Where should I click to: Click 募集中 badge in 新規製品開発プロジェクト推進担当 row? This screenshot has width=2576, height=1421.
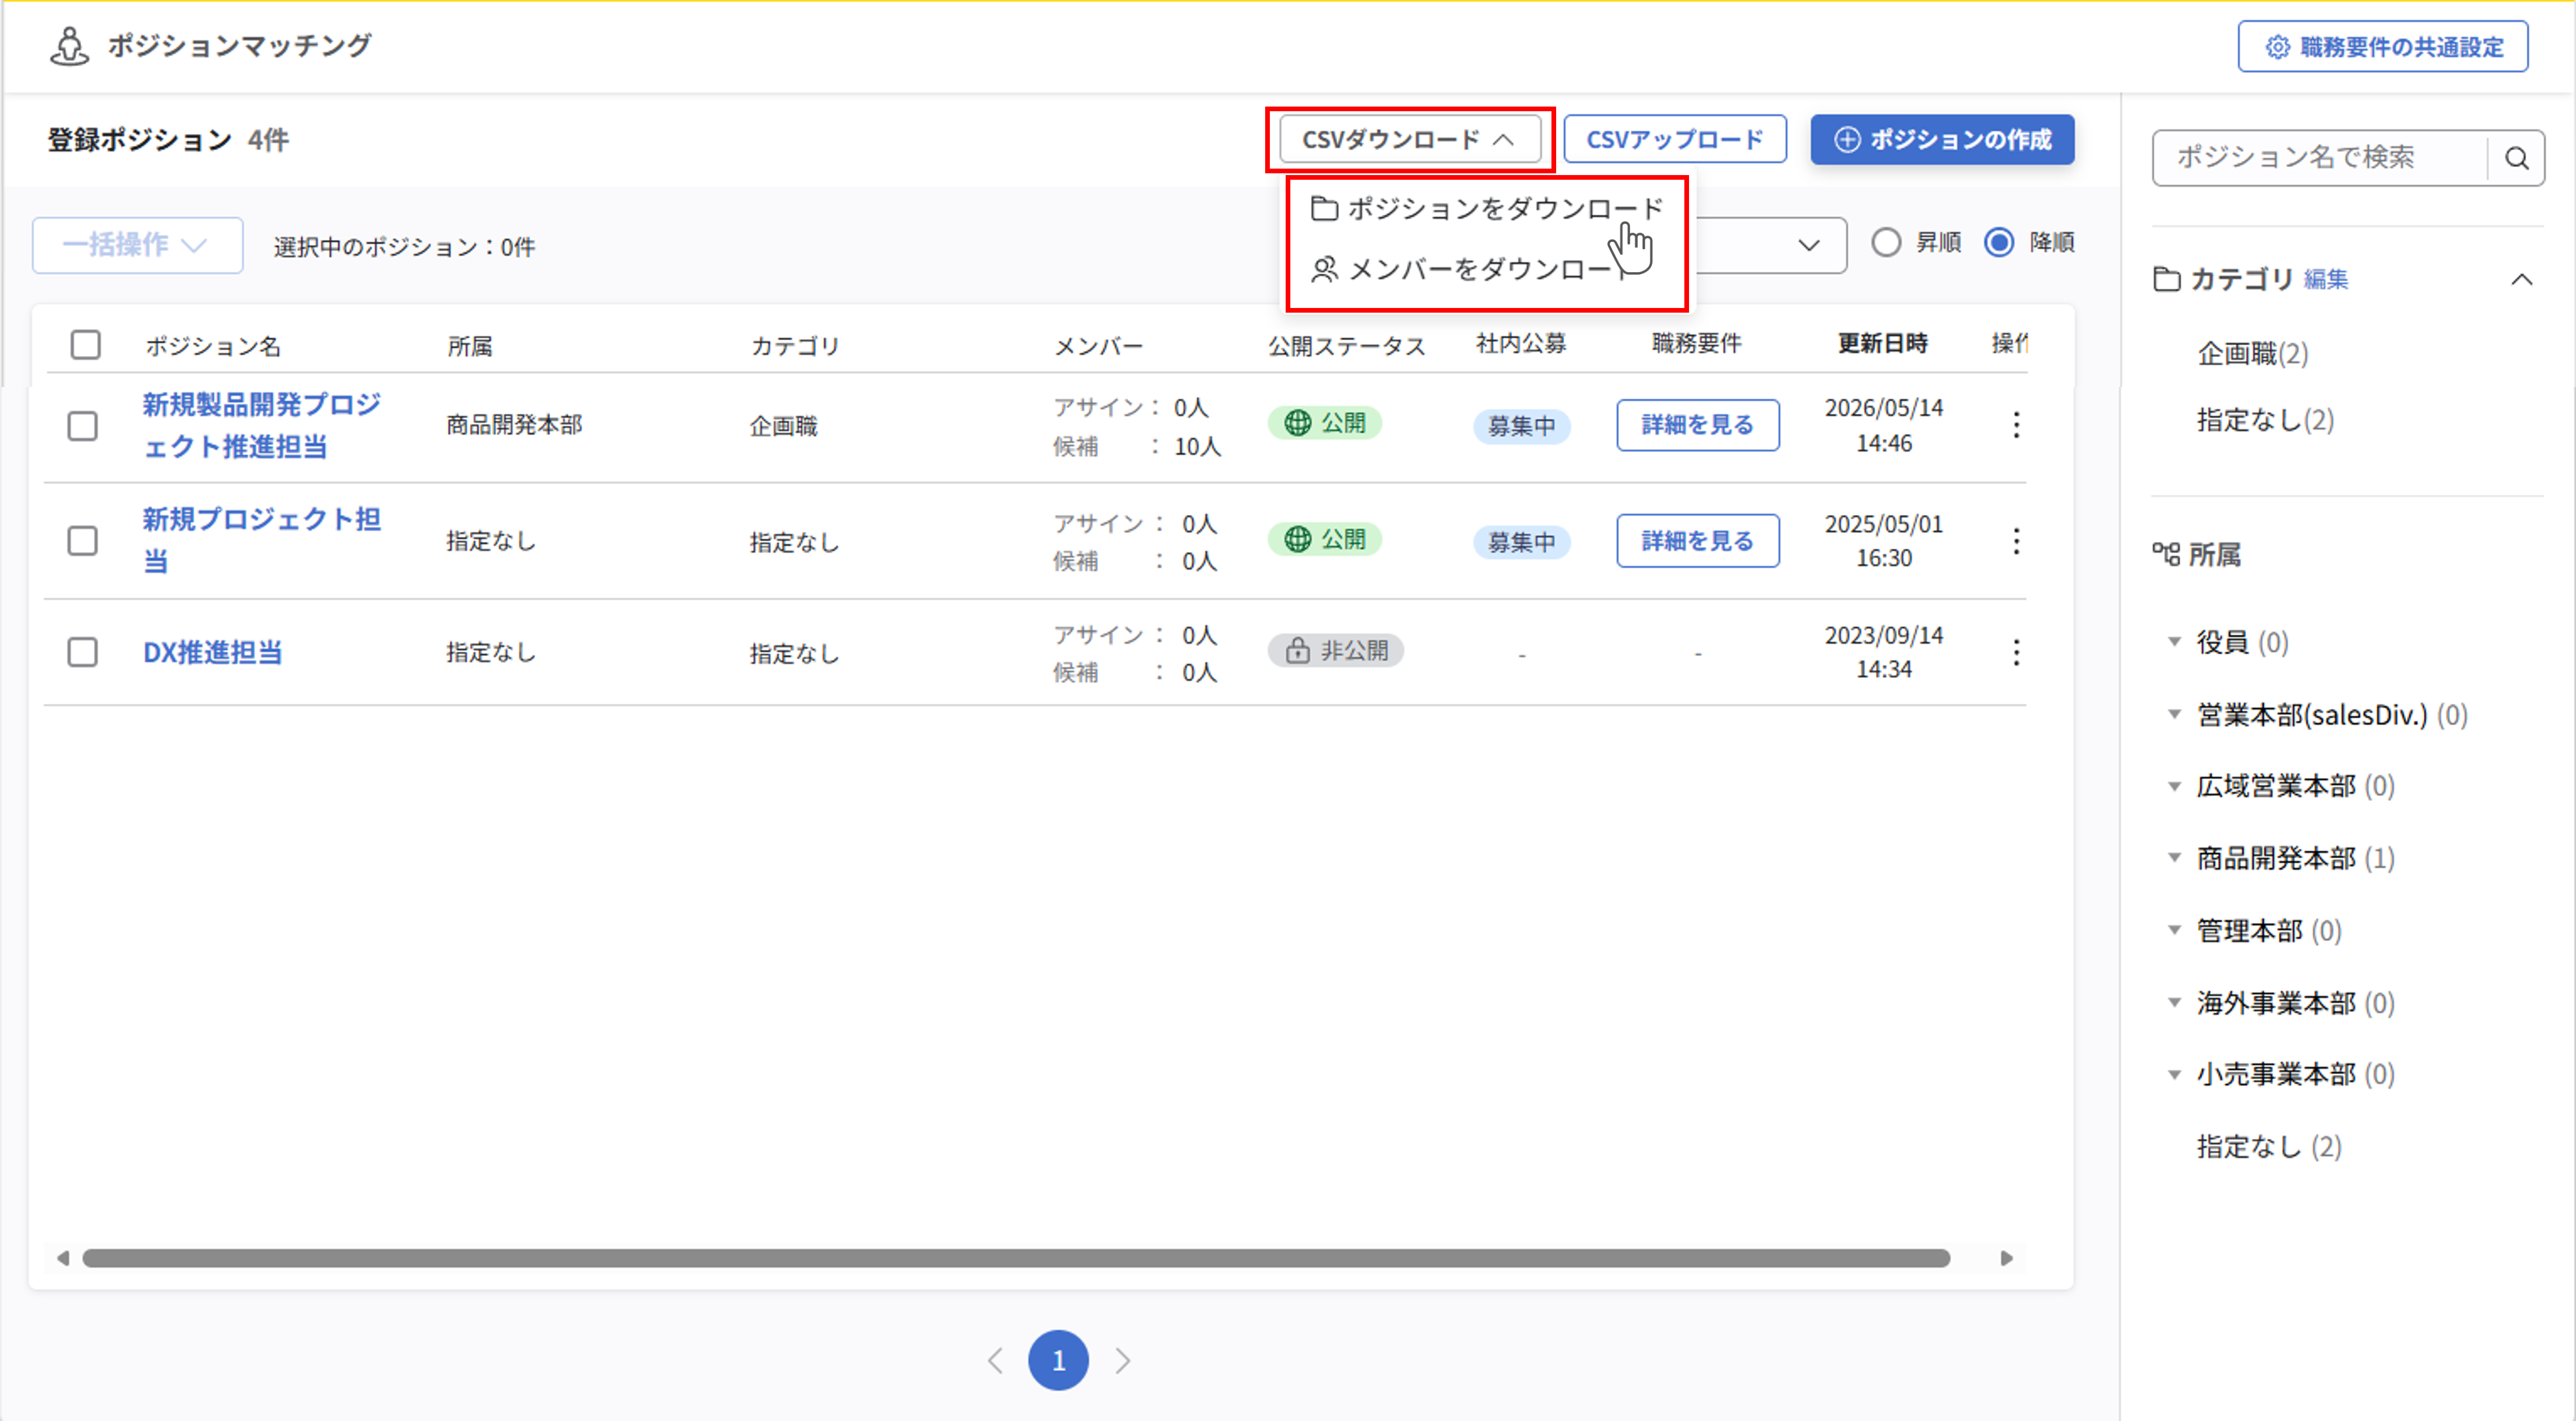1521,426
